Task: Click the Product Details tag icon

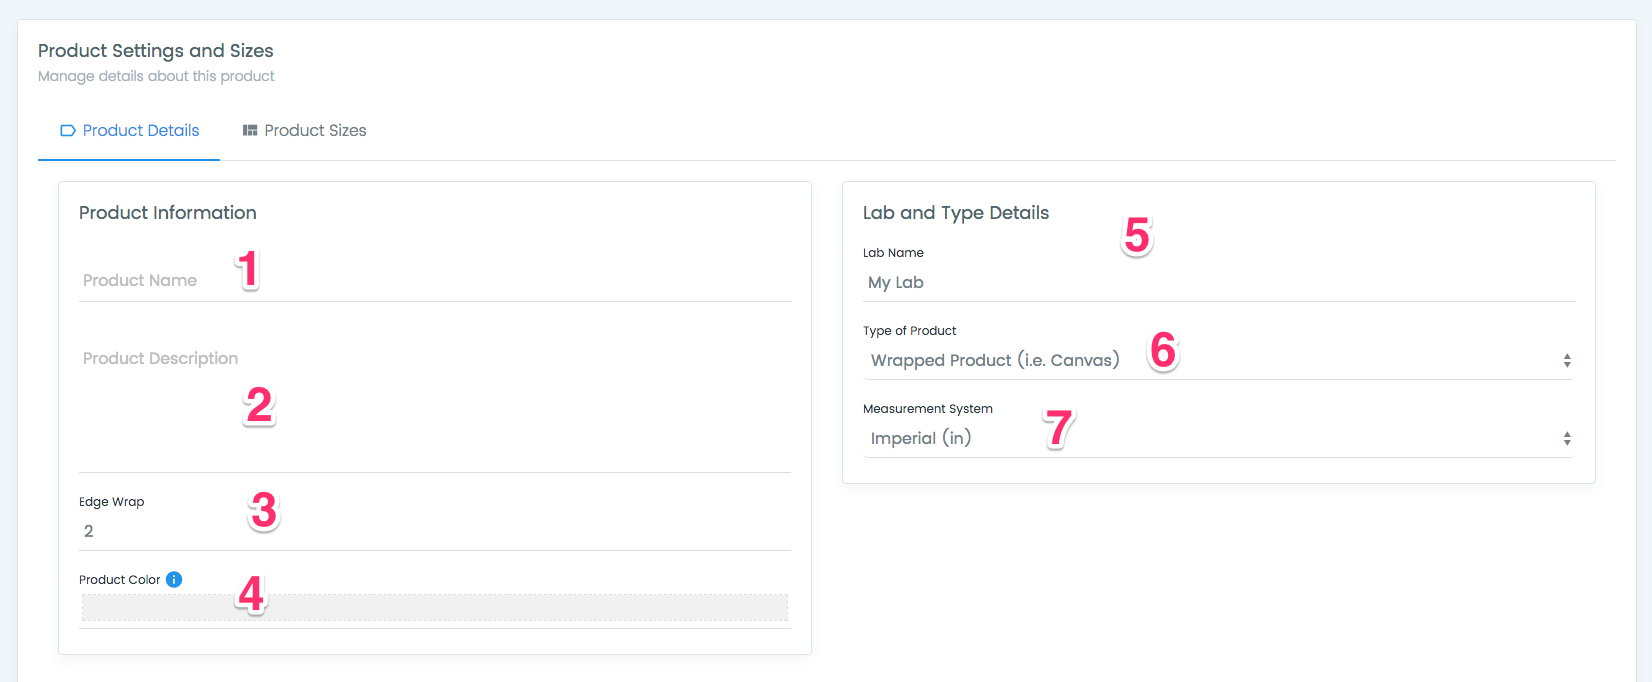Action: tap(68, 131)
